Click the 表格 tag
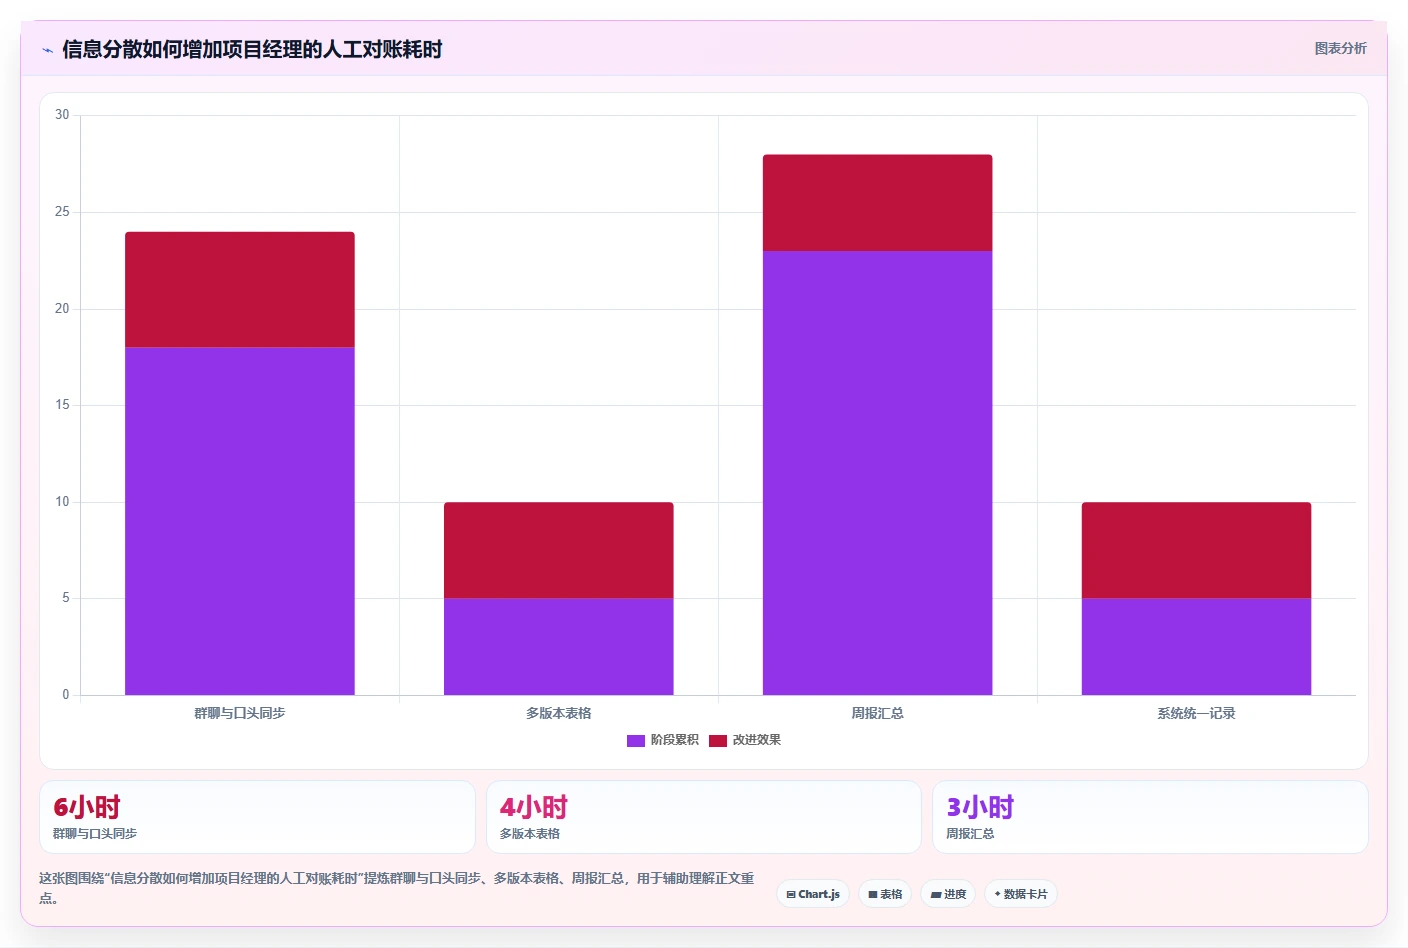The height and width of the screenshot is (948, 1408). click(885, 894)
